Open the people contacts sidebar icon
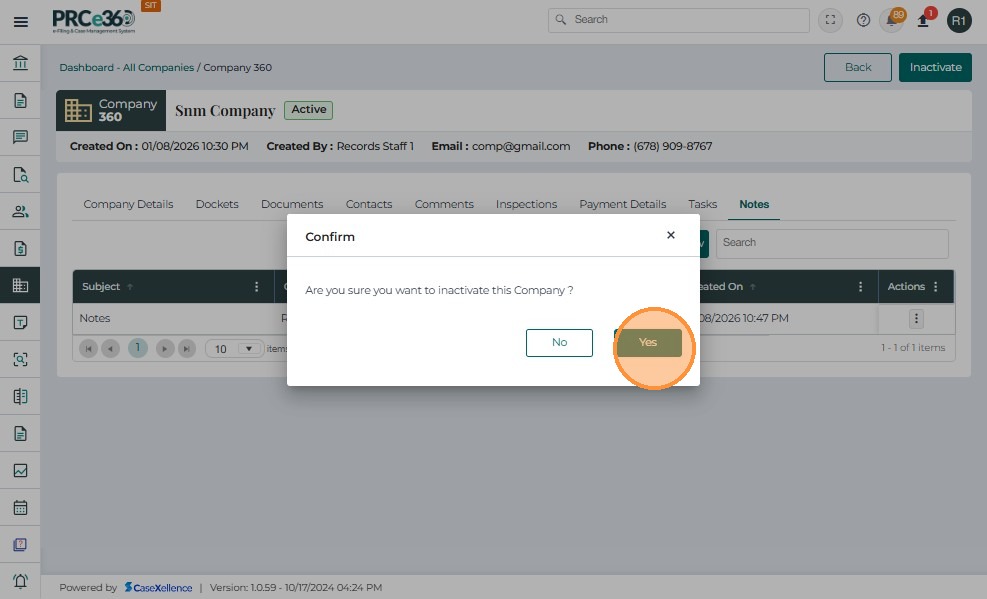This screenshot has height=599, width=987. coord(20,211)
